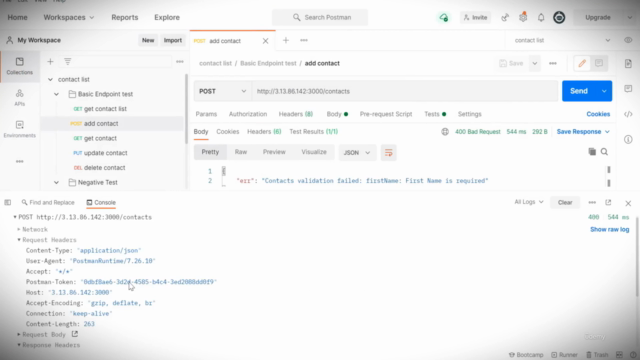Open the Environments sidebar panel
Screen dimensions: 640x360
click(20, 129)
